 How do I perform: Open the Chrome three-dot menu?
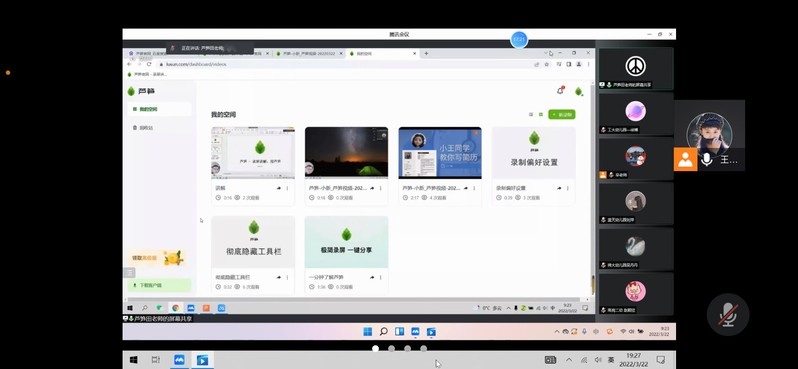[x=588, y=64]
